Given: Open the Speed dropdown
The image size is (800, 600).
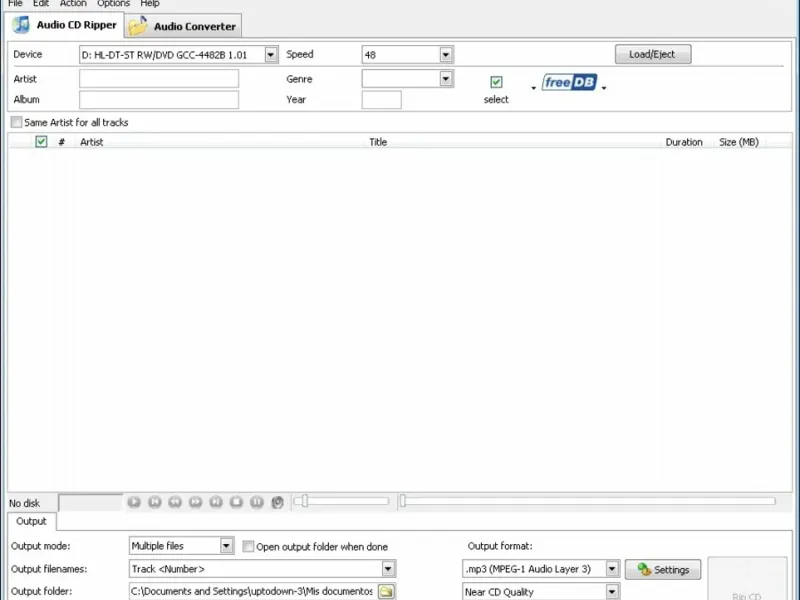Looking at the screenshot, I should tap(446, 55).
